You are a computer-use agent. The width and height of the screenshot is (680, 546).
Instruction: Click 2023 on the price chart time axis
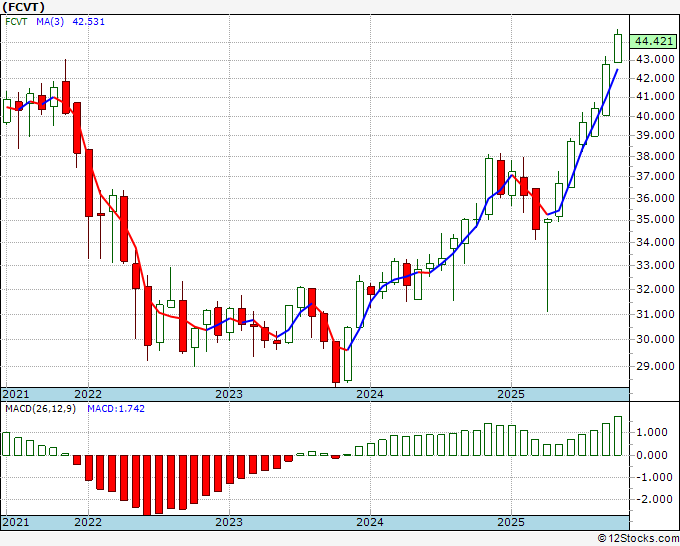[229, 394]
